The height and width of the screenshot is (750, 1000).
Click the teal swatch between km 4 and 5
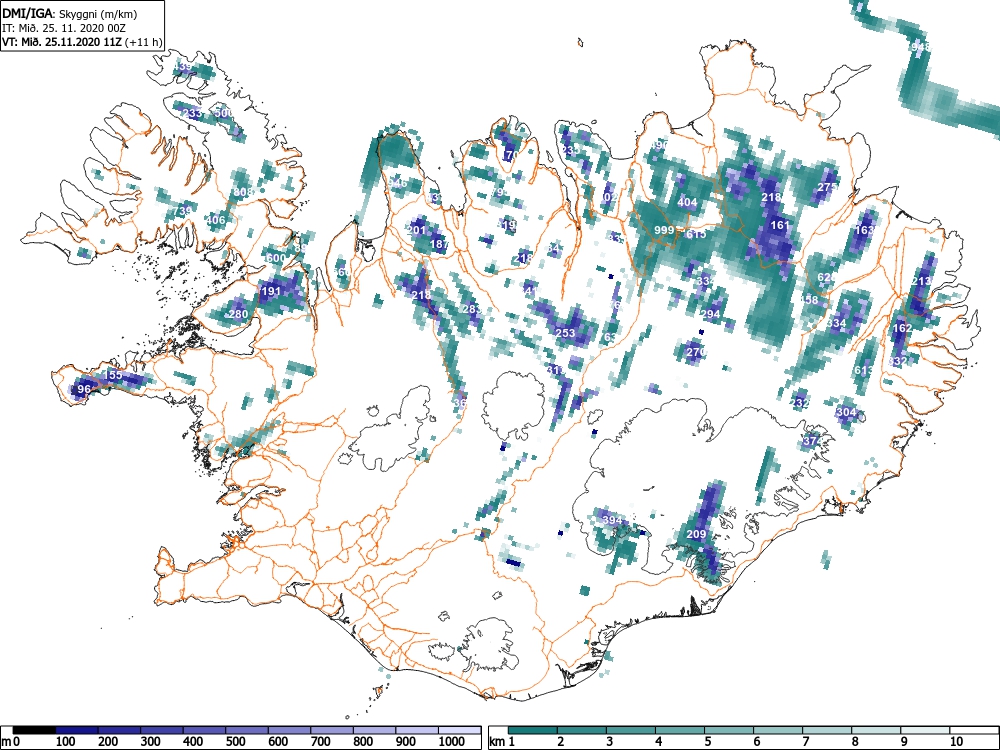click(680, 730)
